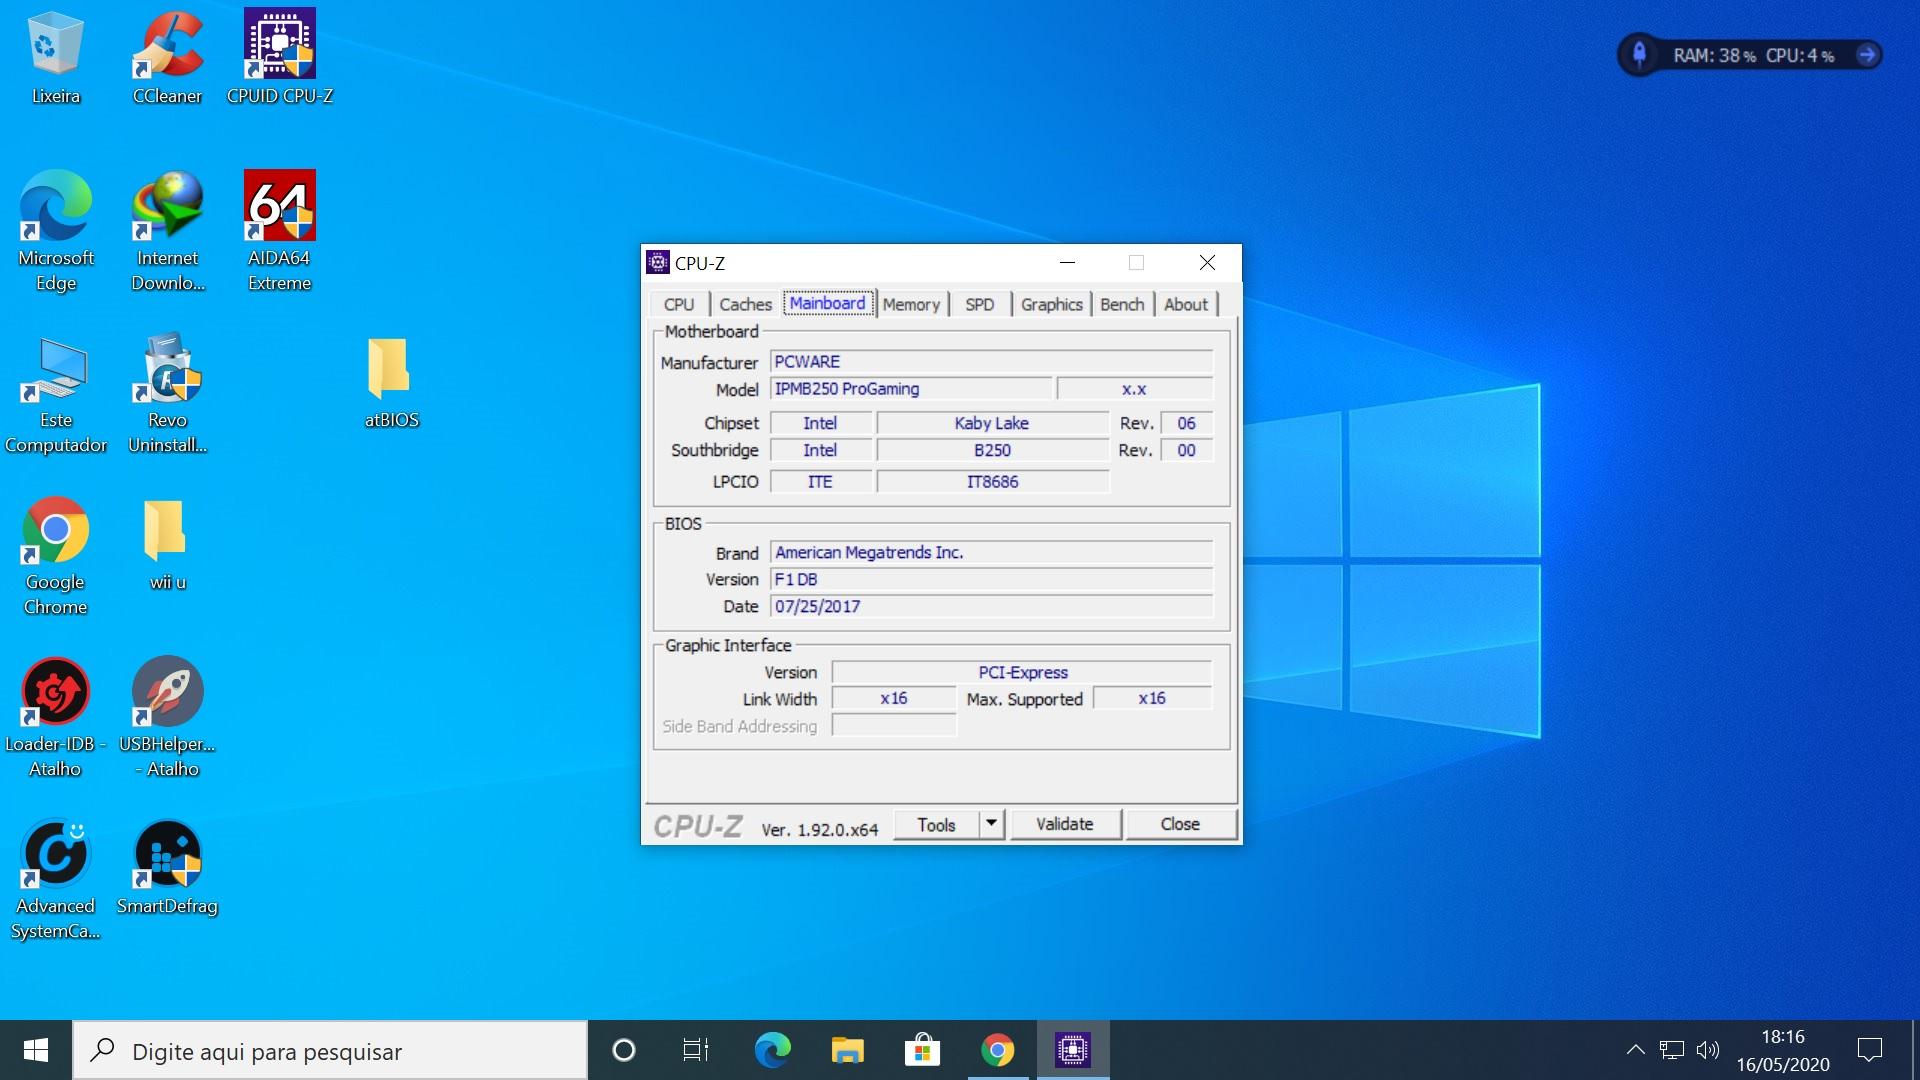Select the USBHelper Atalho shortcut

pos(167,718)
